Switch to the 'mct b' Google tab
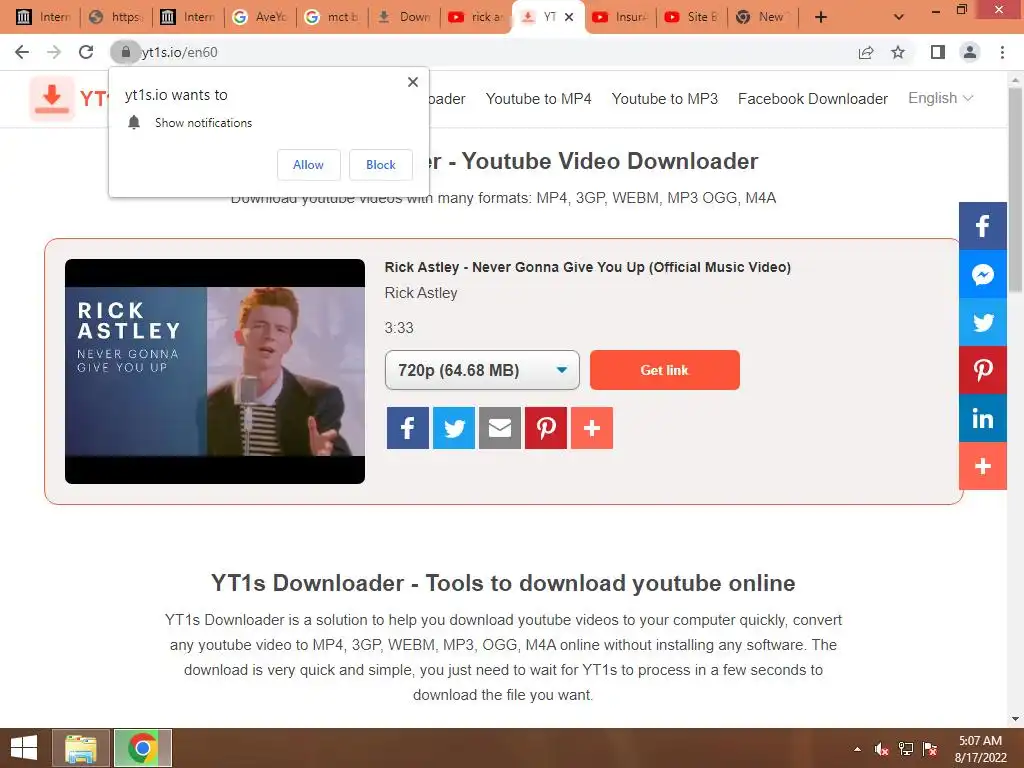 point(332,17)
